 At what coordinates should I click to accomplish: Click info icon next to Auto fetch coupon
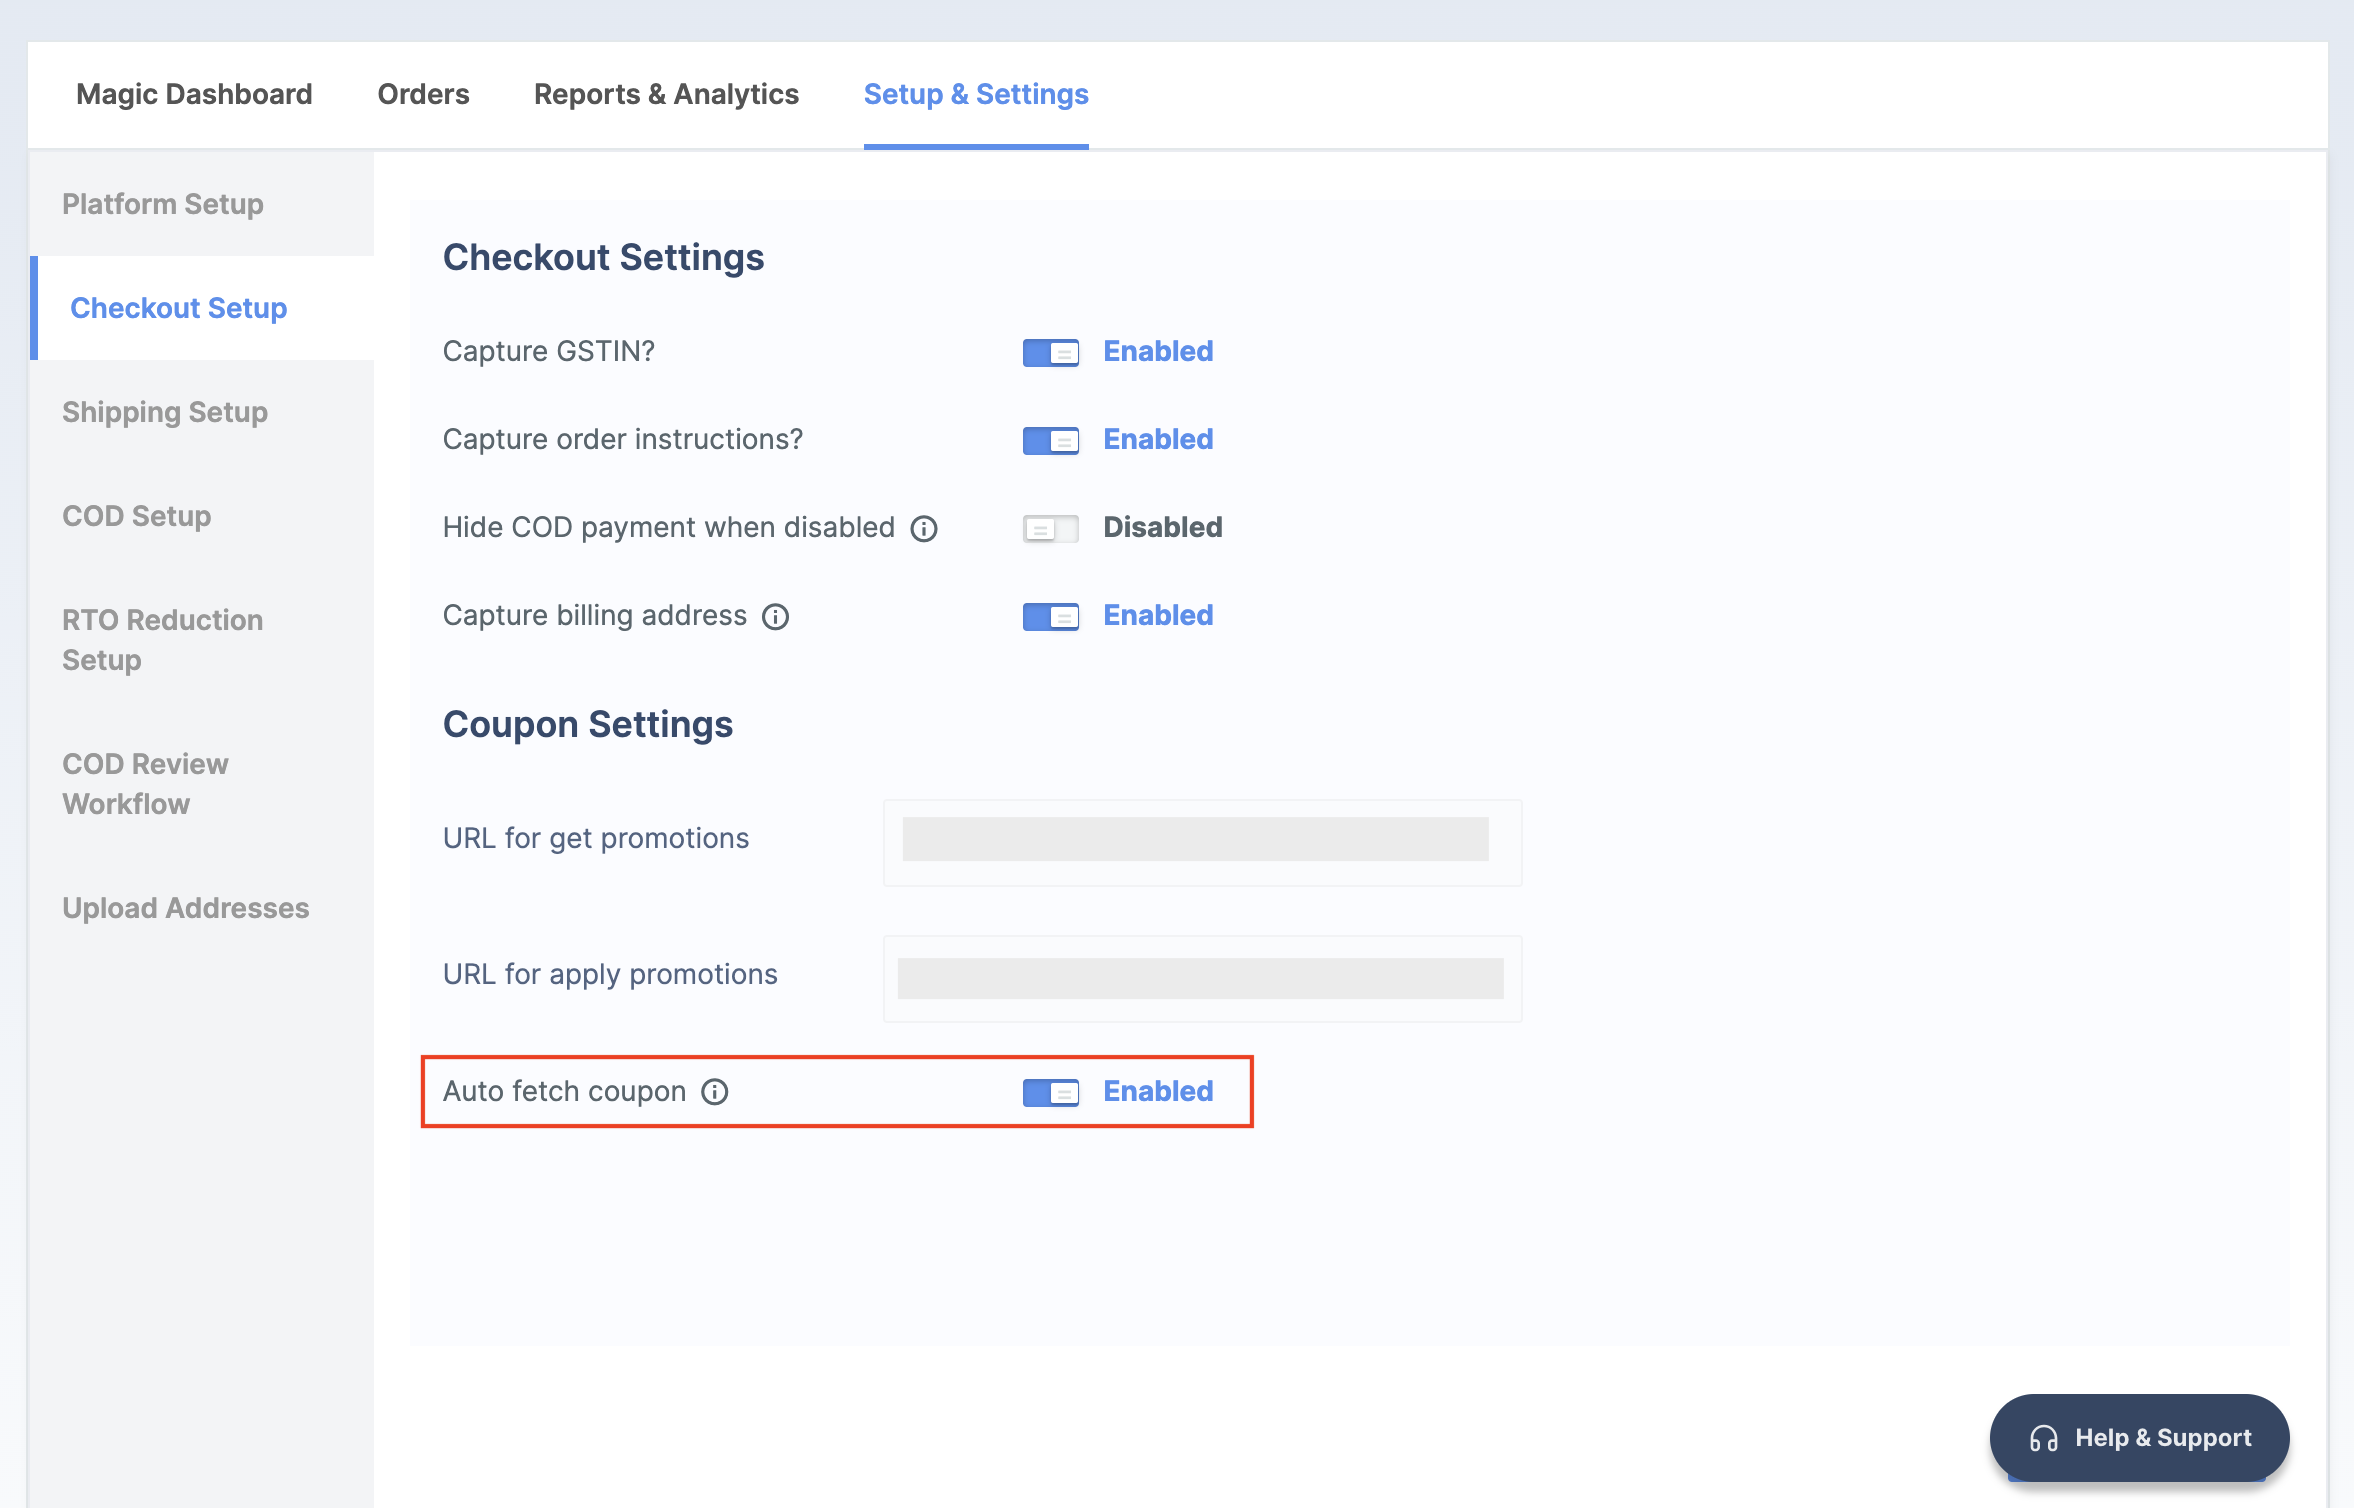pyautogui.click(x=719, y=1091)
